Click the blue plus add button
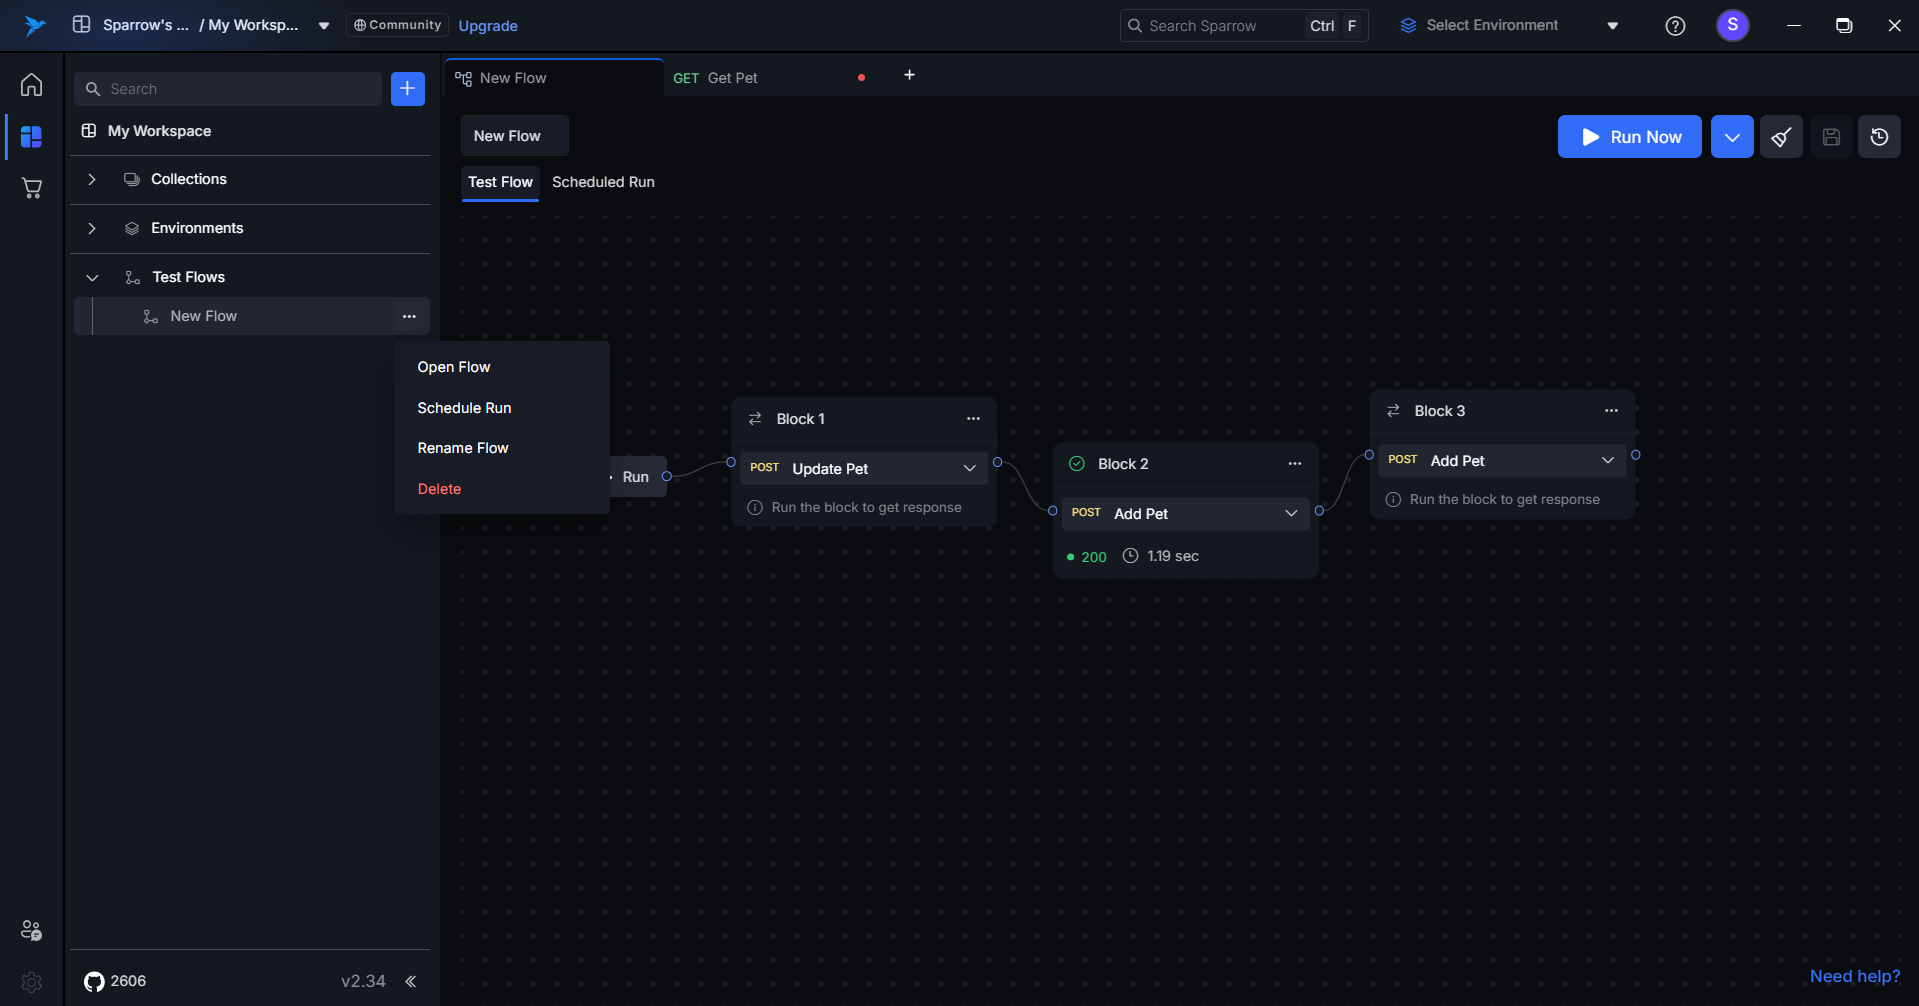This screenshot has height=1006, width=1919. tap(407, 89)
